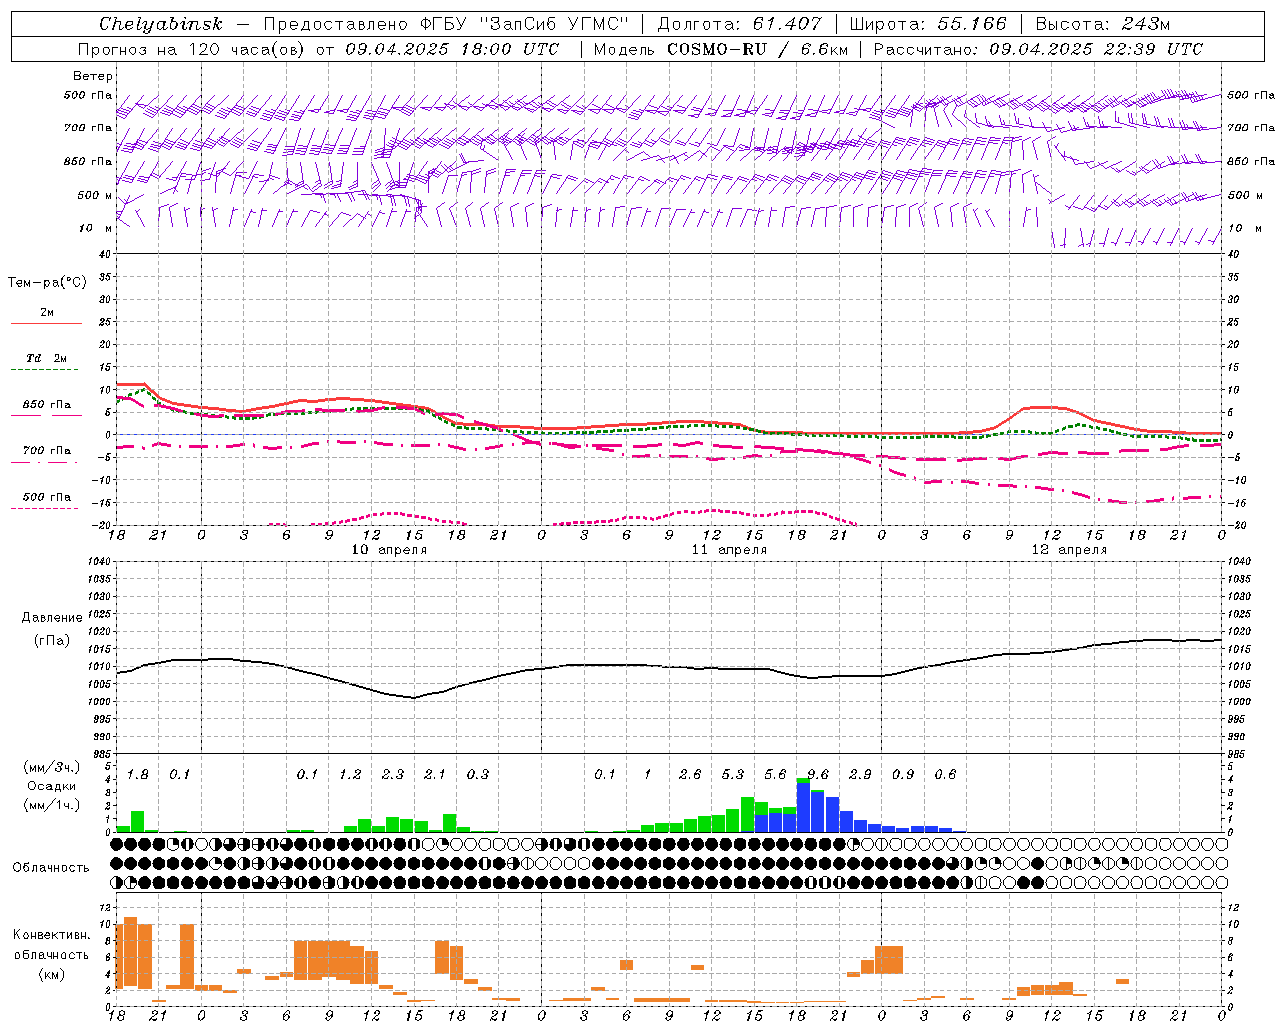Viewport: 1280px width, 1024px height.
Task: Click the 'Тем-ра(°C)' temperature panel label
Action: (47, 283)
